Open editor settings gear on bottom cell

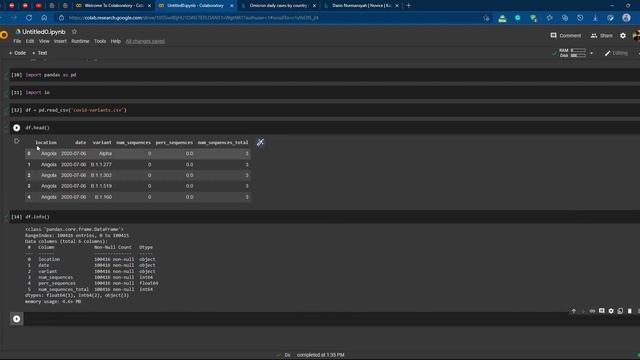pos(611,311)
